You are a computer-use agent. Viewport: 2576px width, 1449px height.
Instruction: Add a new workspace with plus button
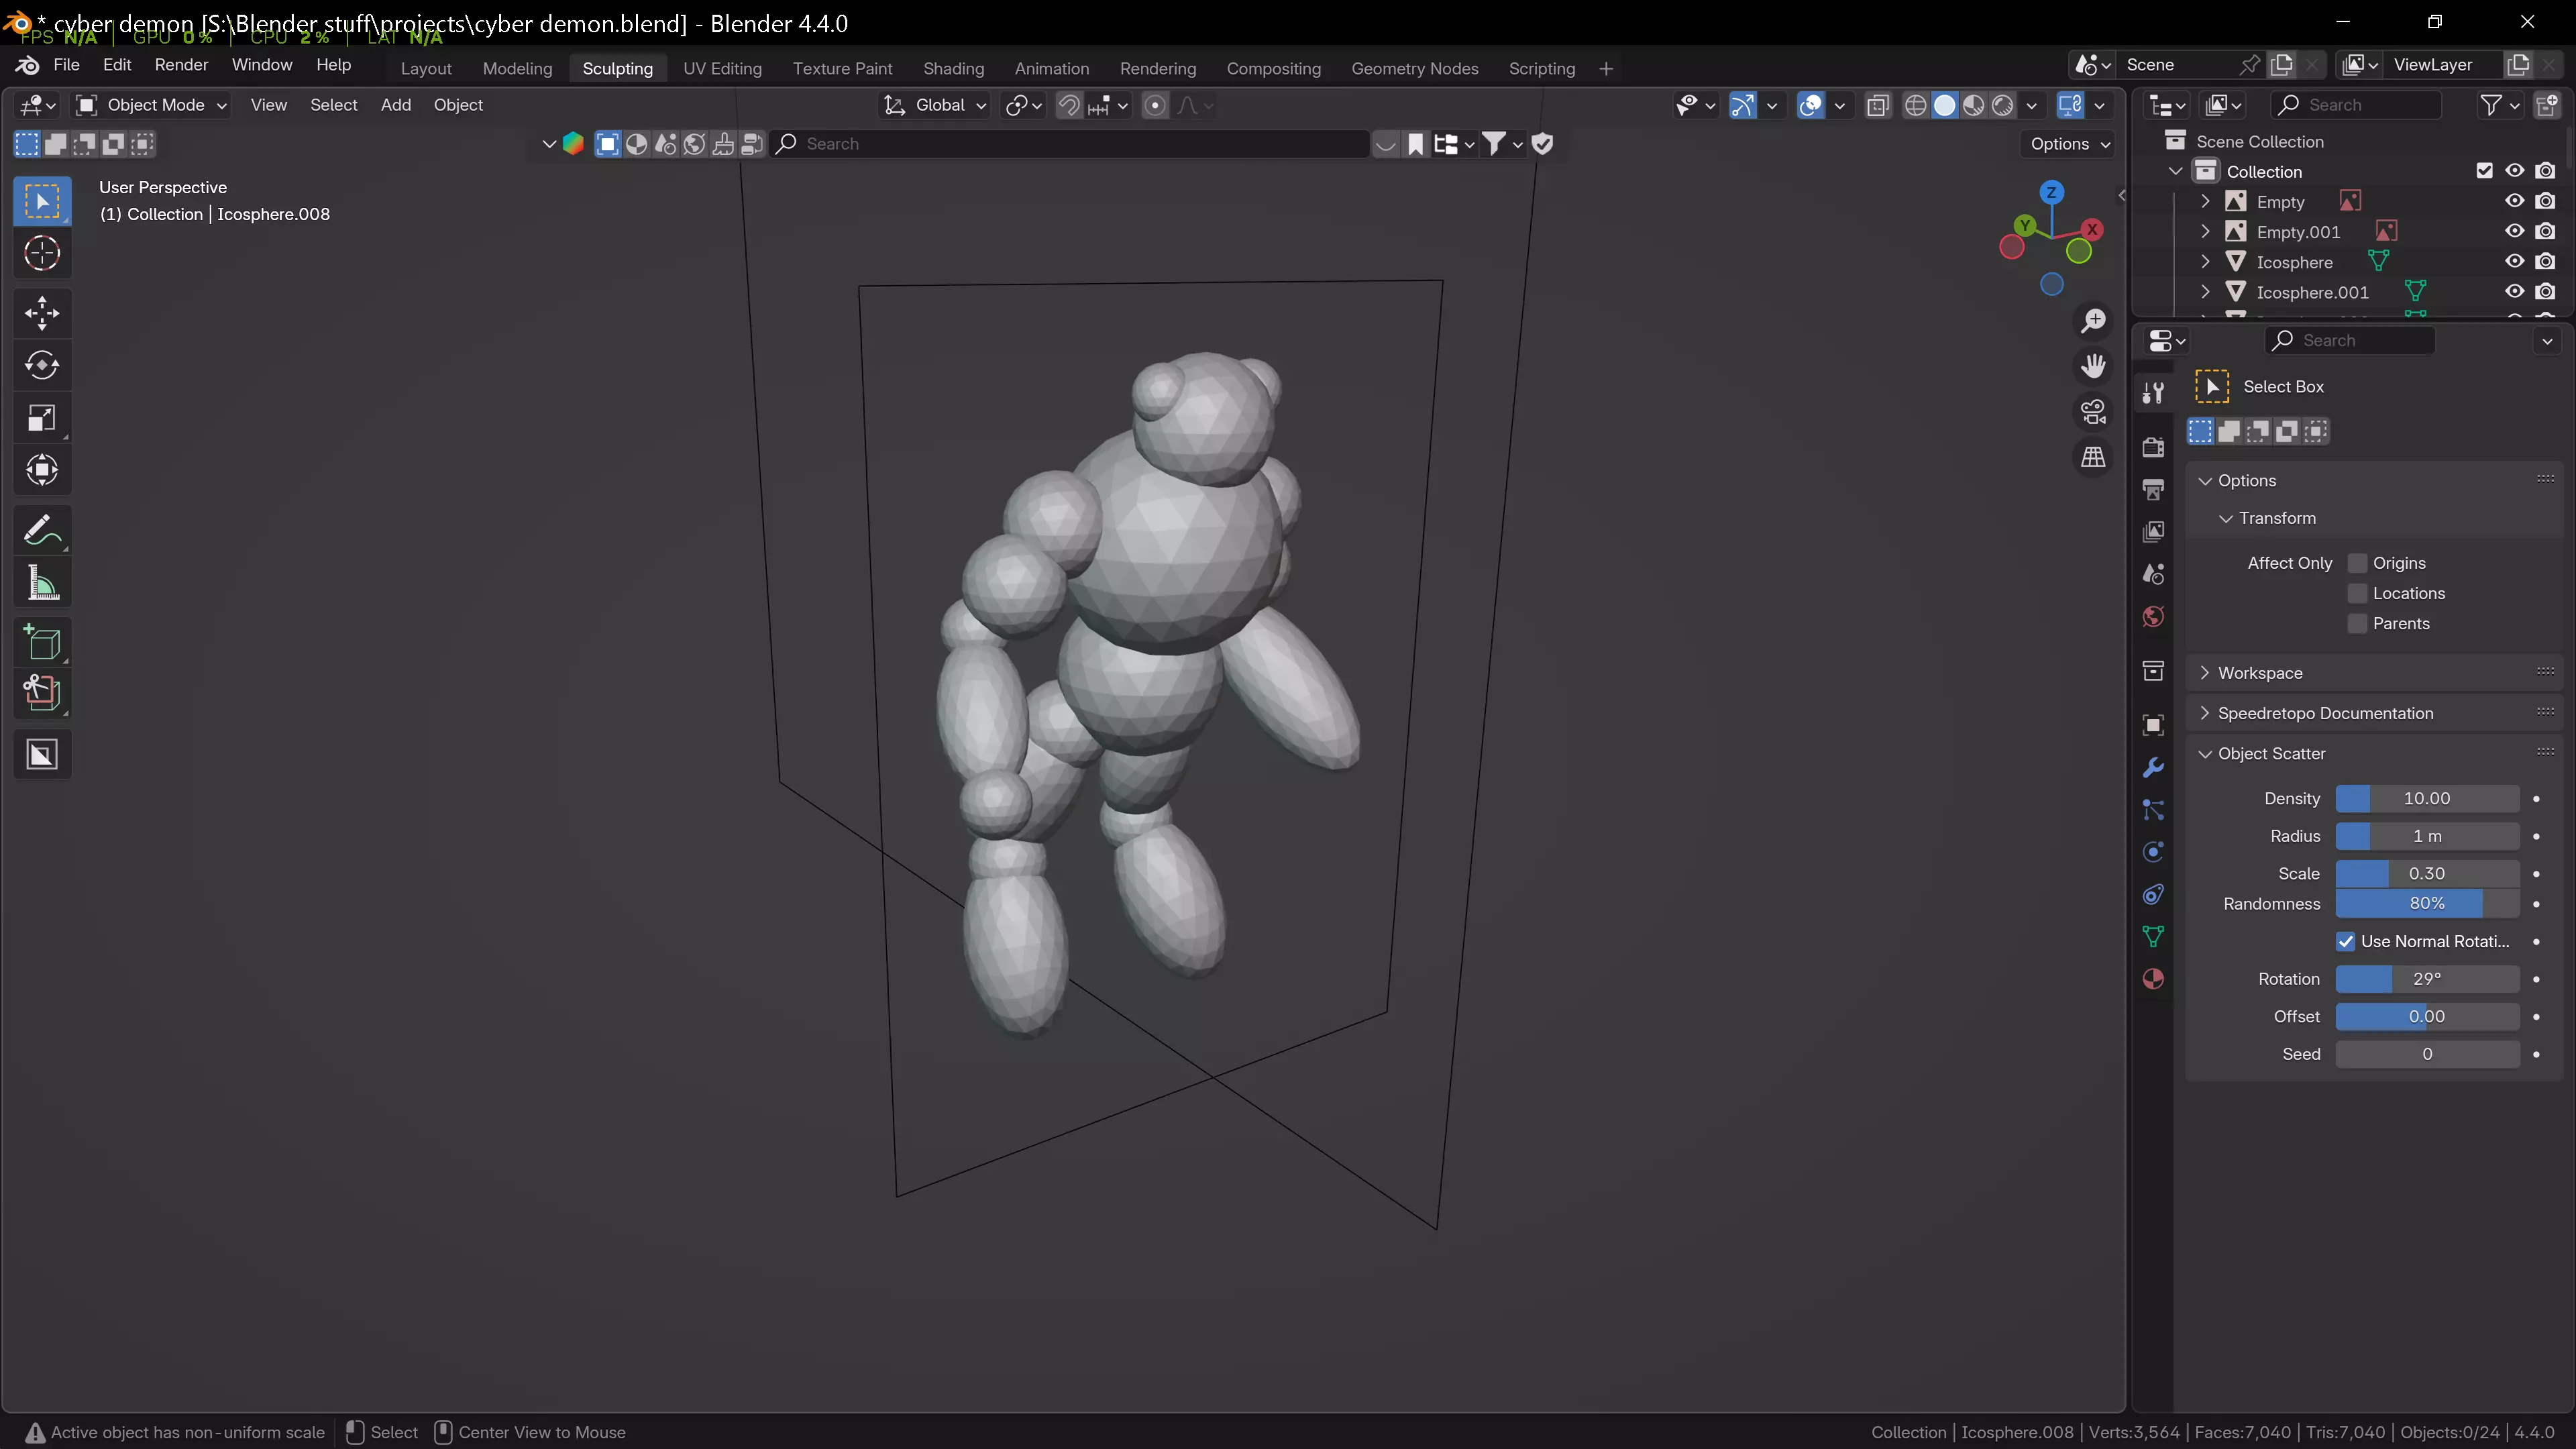pos(1606,68)
